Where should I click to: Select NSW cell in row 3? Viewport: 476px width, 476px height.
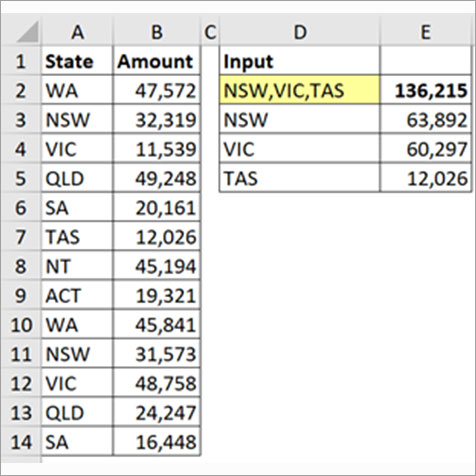(77, 120)
